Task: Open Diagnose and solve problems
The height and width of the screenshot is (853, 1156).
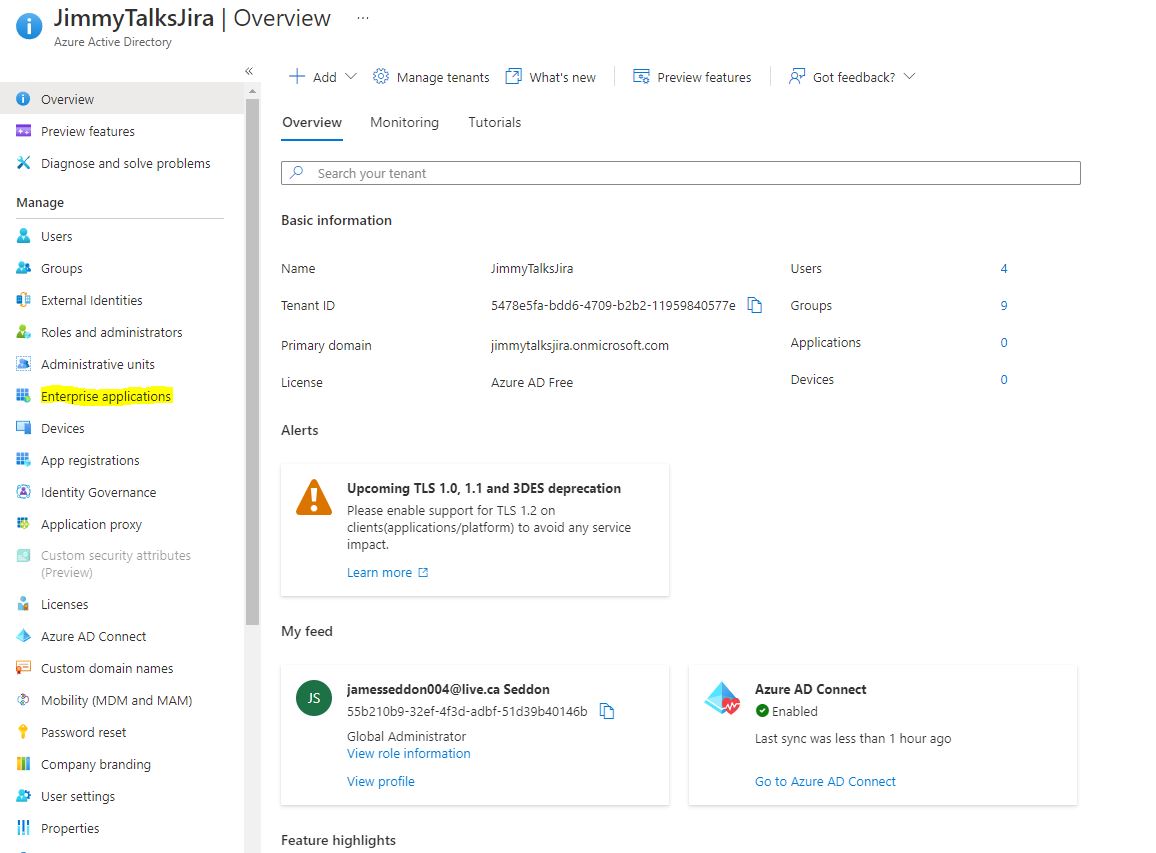Action: [x=125, y=164]
